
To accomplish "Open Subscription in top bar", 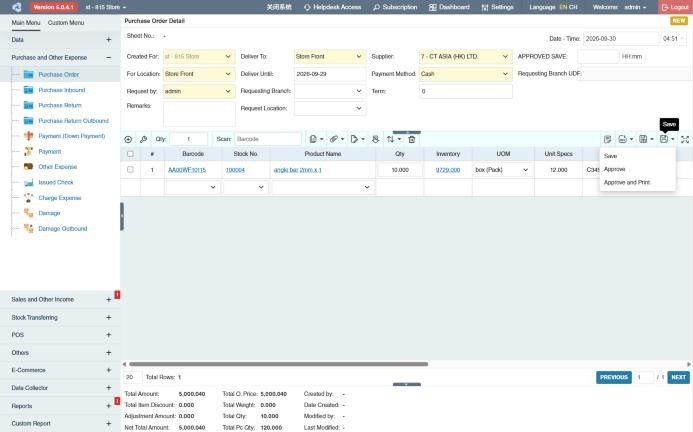I will pos(395,7).
